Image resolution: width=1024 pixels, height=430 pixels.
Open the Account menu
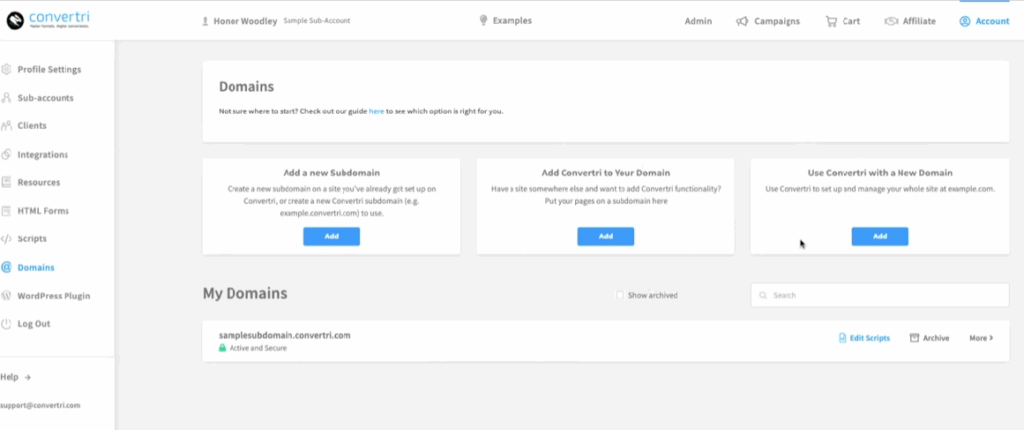point(984,21)
